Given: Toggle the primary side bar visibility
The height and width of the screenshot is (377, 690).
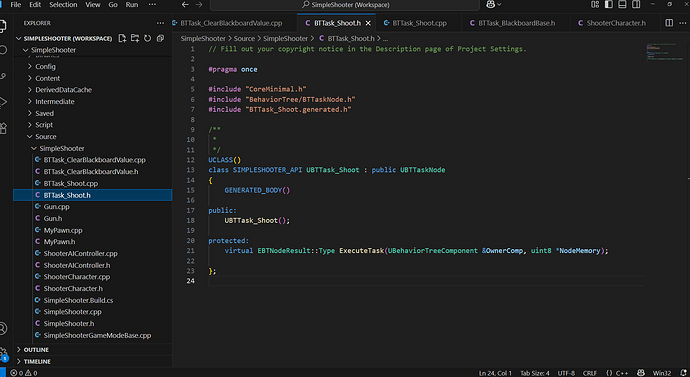Looking at the screenshot, I should [609, 4].
